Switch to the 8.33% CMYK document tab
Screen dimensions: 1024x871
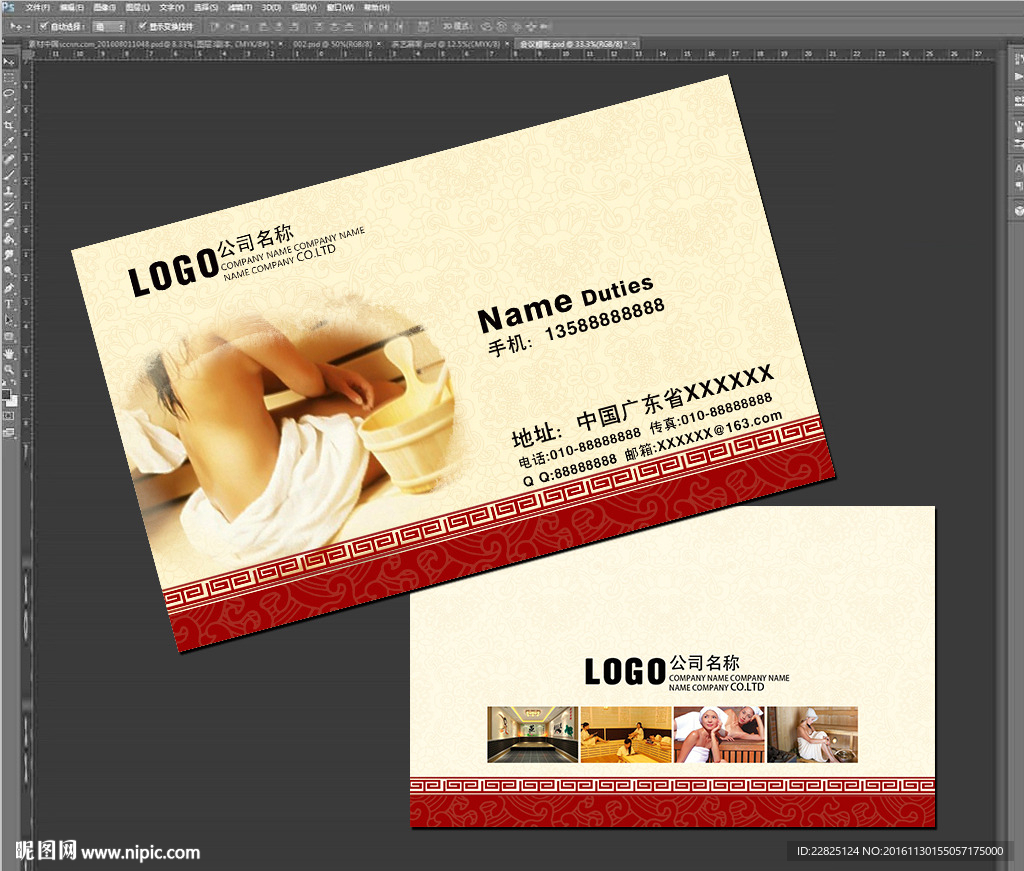coord(149,44)
